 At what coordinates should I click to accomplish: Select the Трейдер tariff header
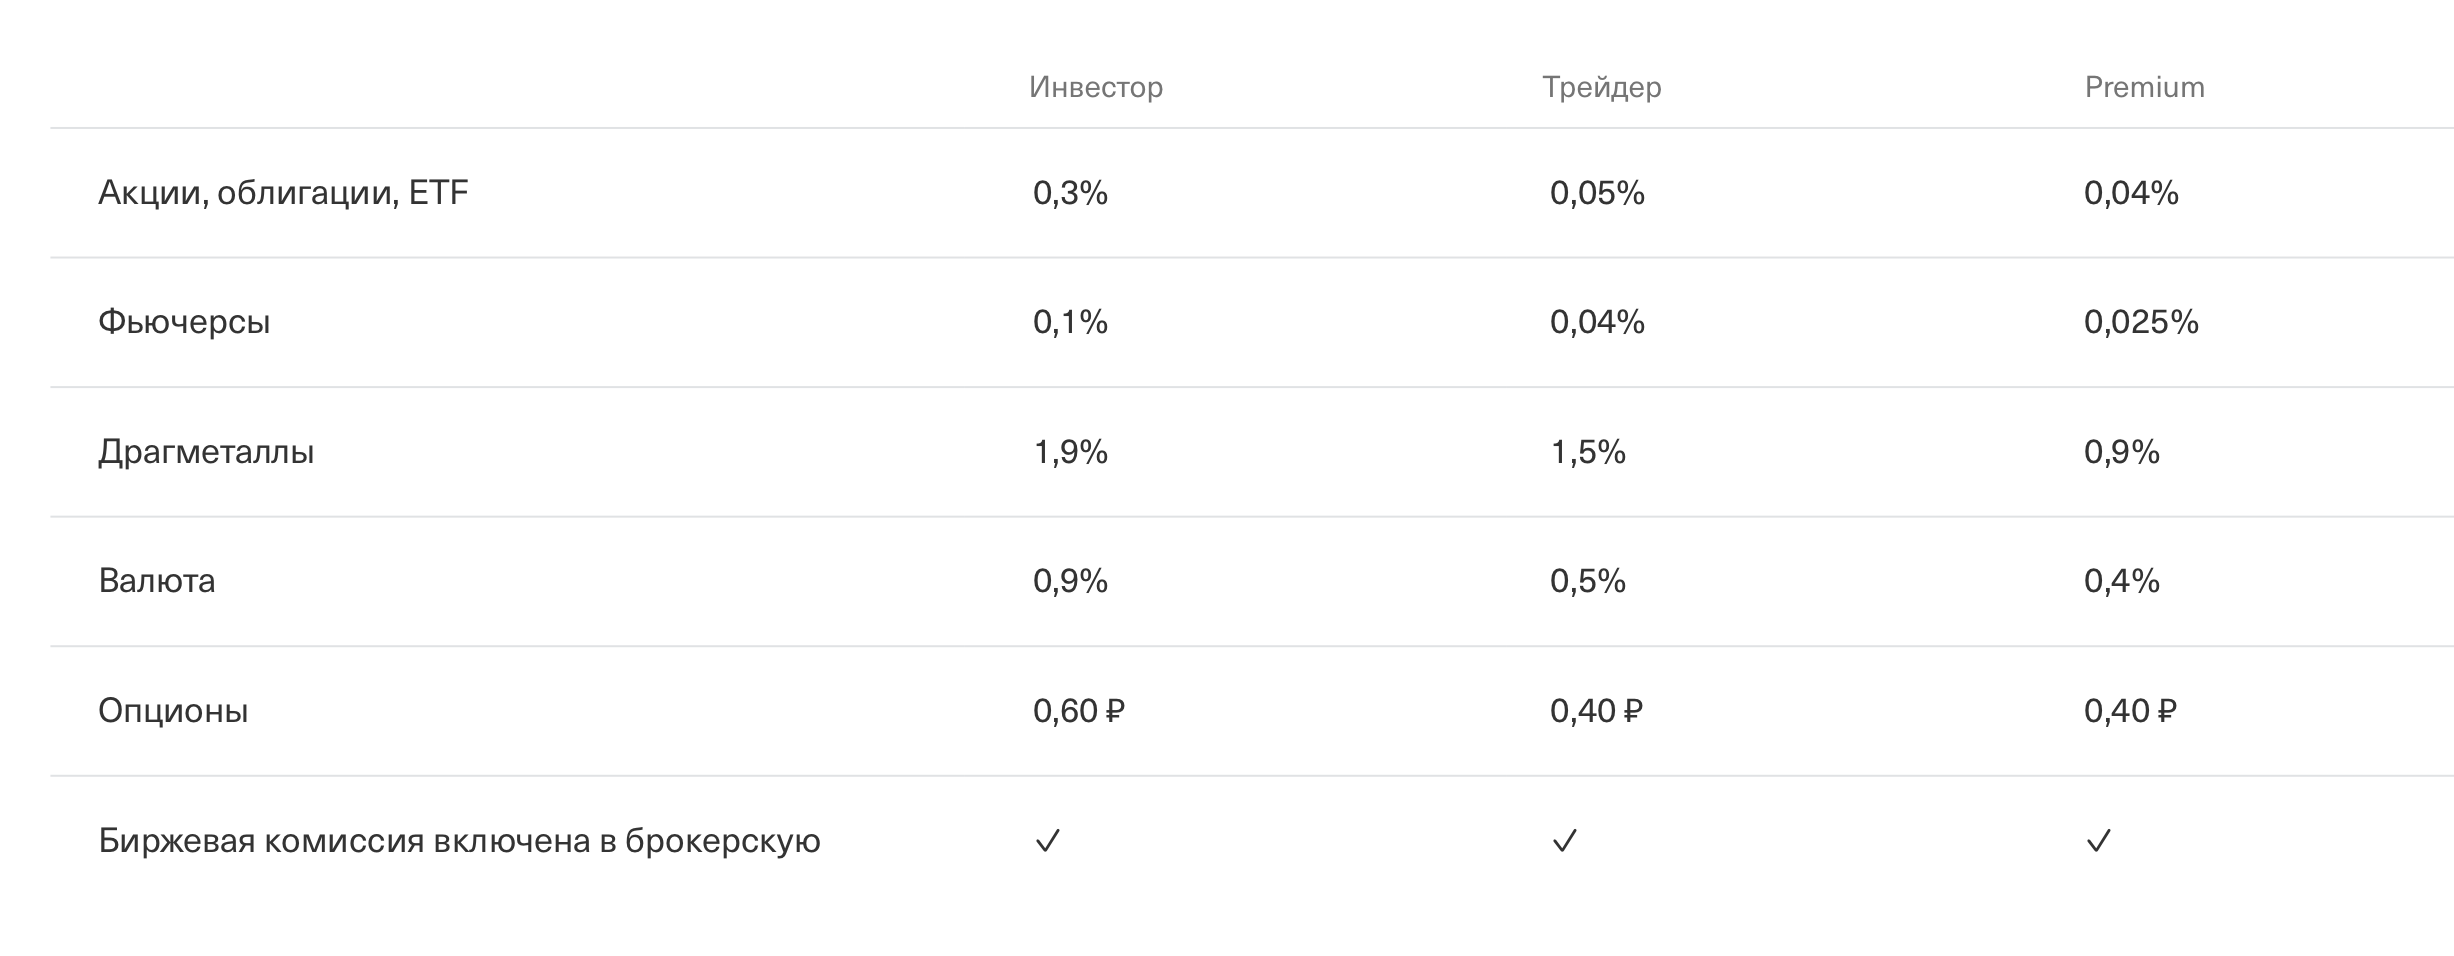pos(1601,87)
